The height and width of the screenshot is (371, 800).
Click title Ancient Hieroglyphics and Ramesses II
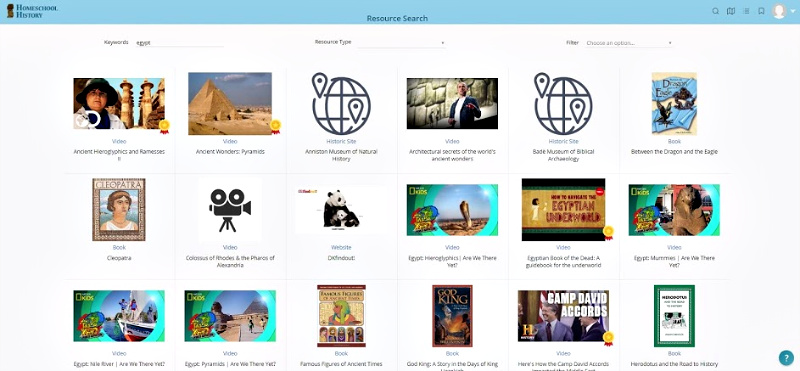[x=119, y=155]
